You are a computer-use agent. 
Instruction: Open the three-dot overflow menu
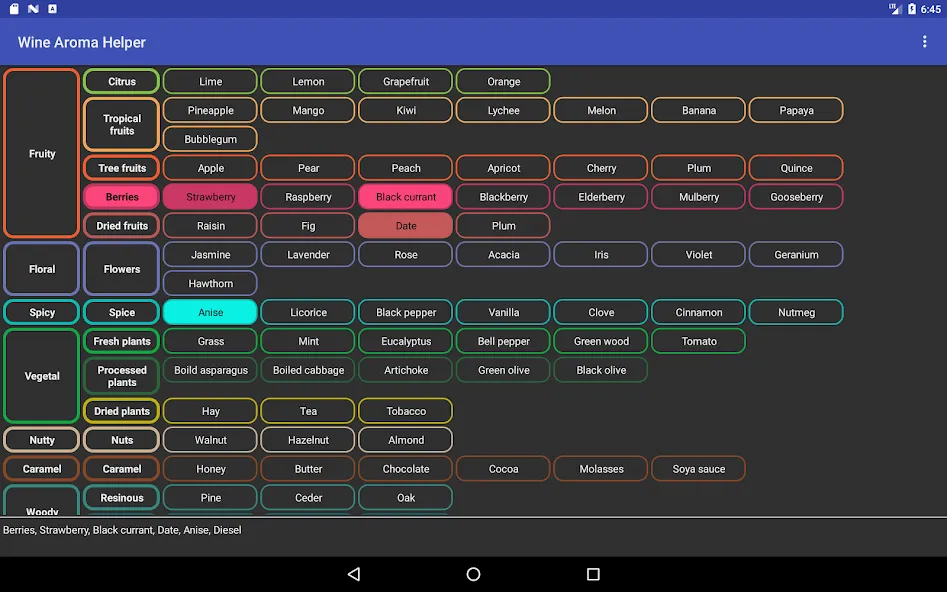(x=924, y=42)
